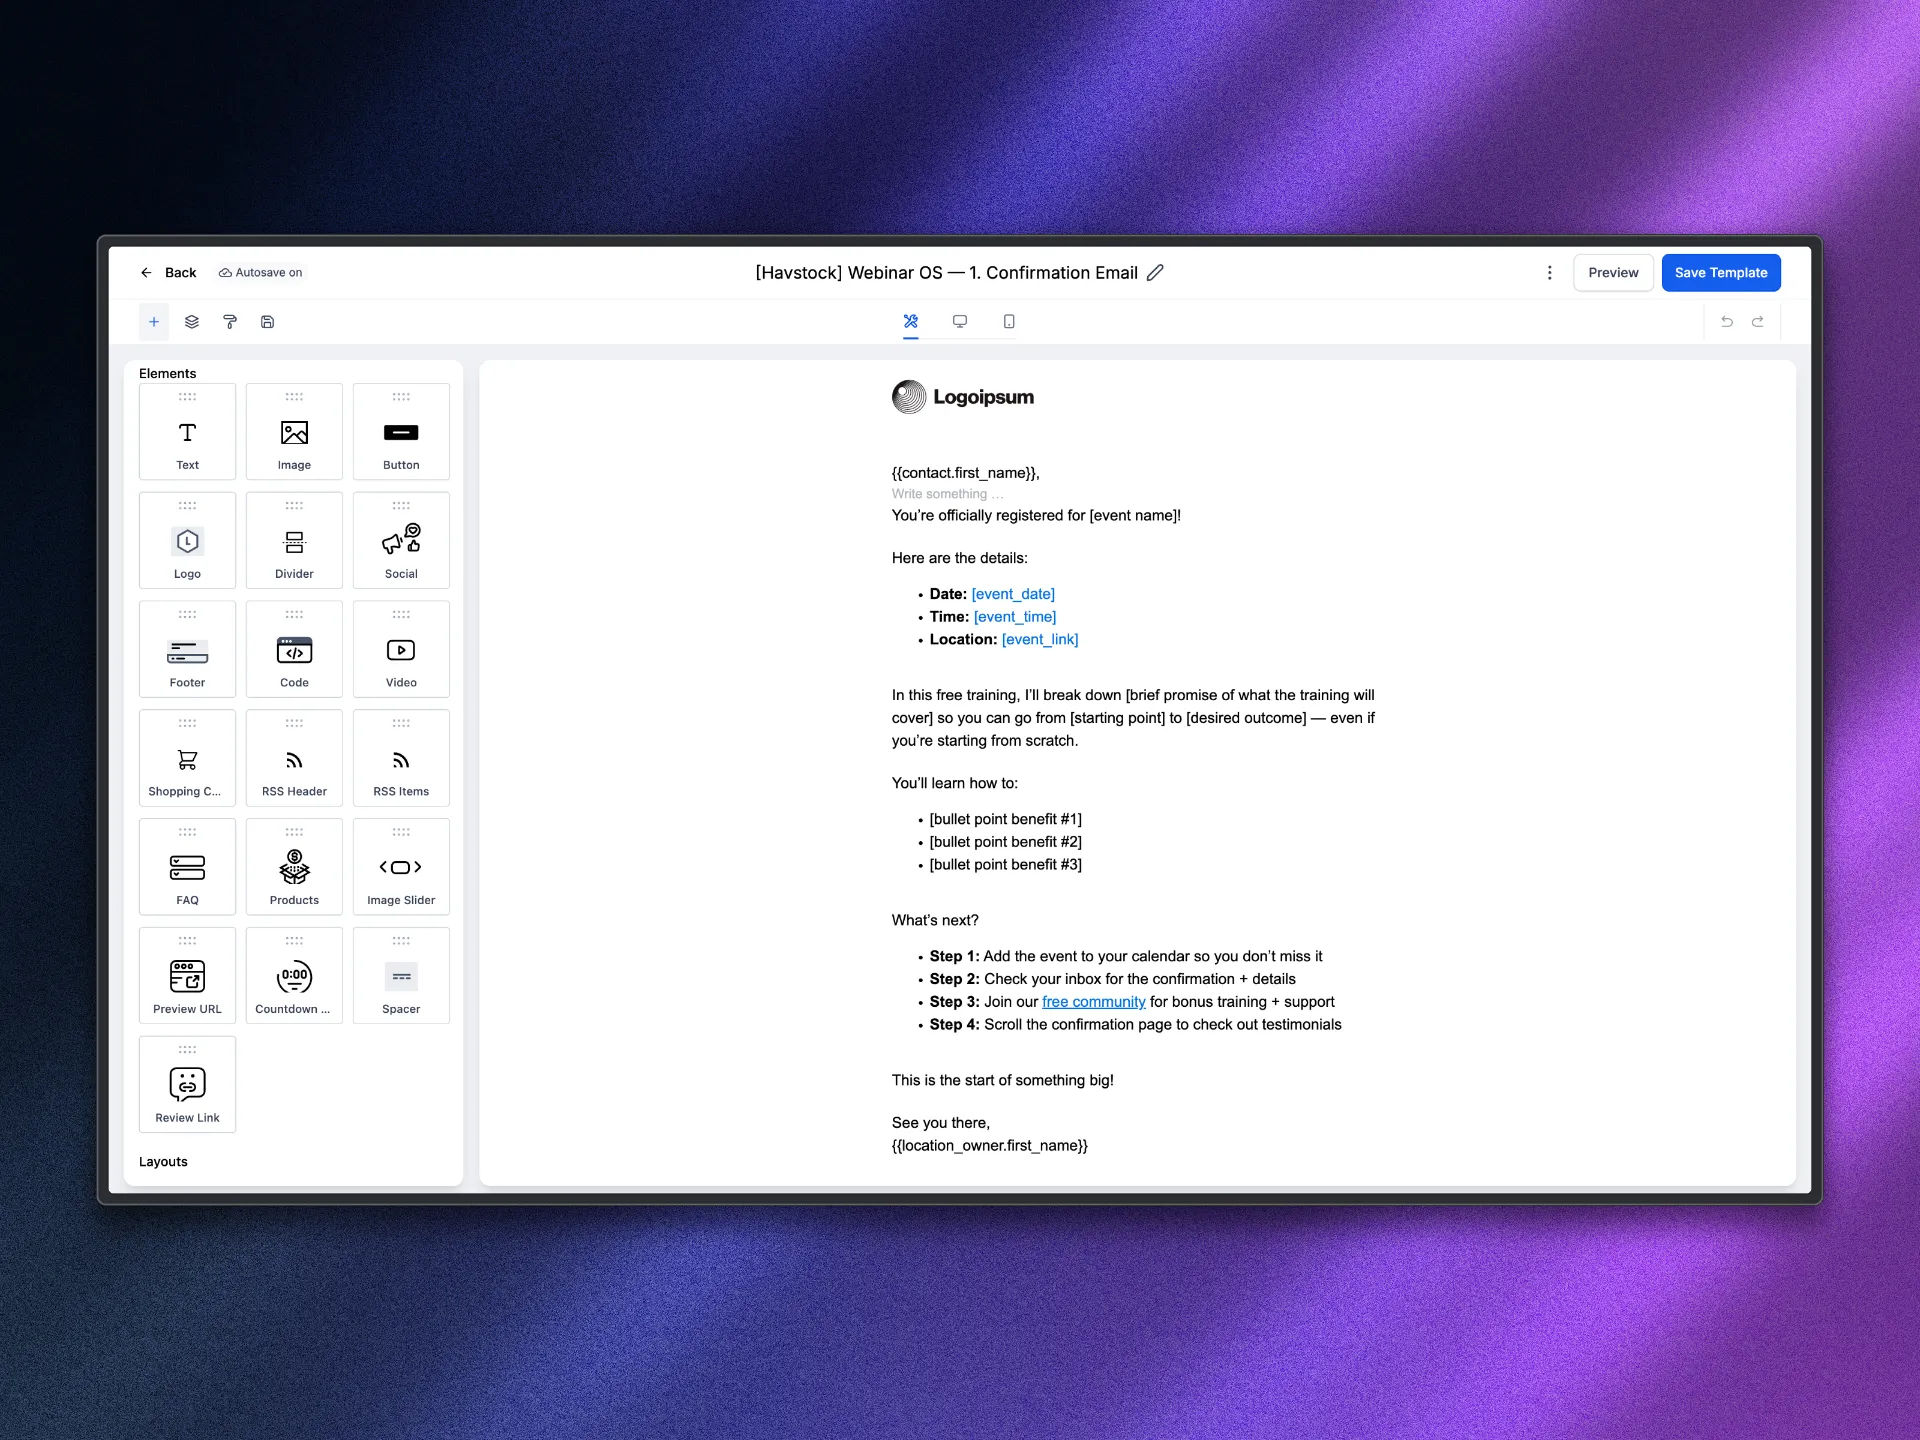Click the redo arrow icon
The width and height of the screenshot is (1920, 1440).
[1757, 322]
